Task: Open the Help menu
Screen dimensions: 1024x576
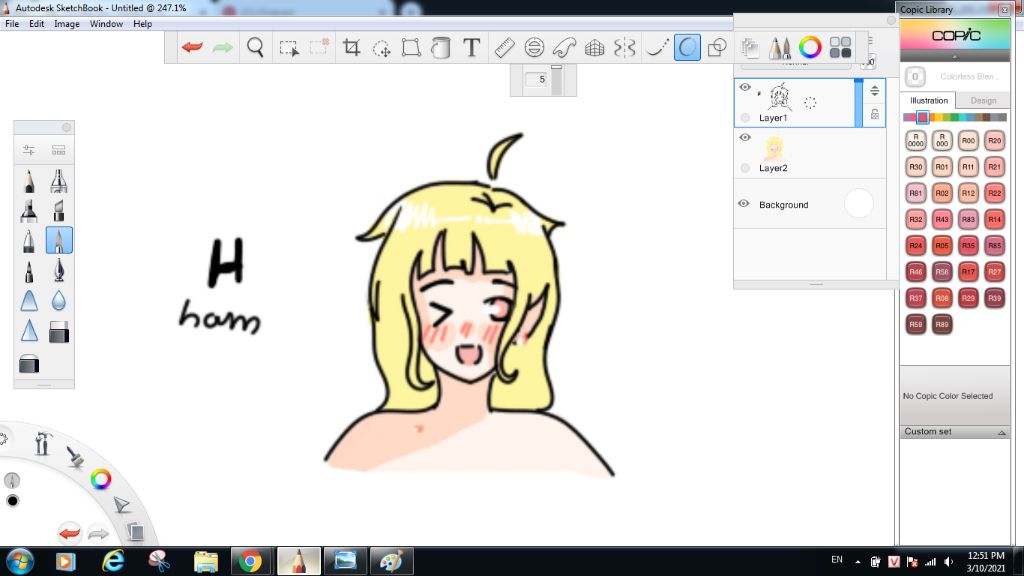Action: [142, 24]
